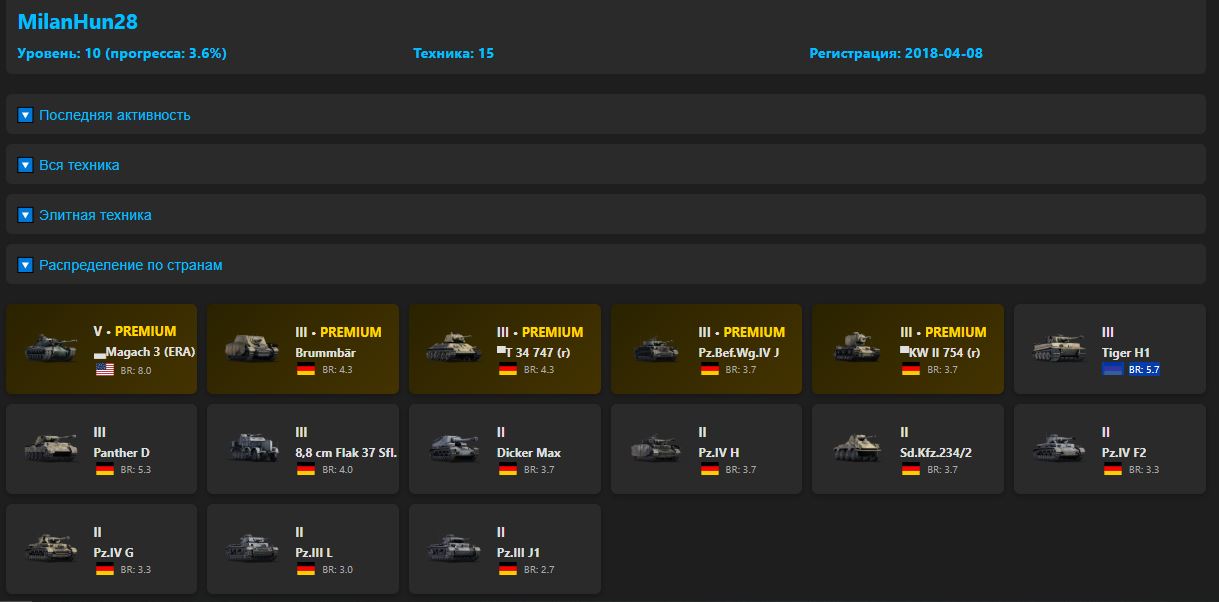Click the Brummbär vehicle image
This screenshot has width=1219, height=602.
(x=253, y=347)
